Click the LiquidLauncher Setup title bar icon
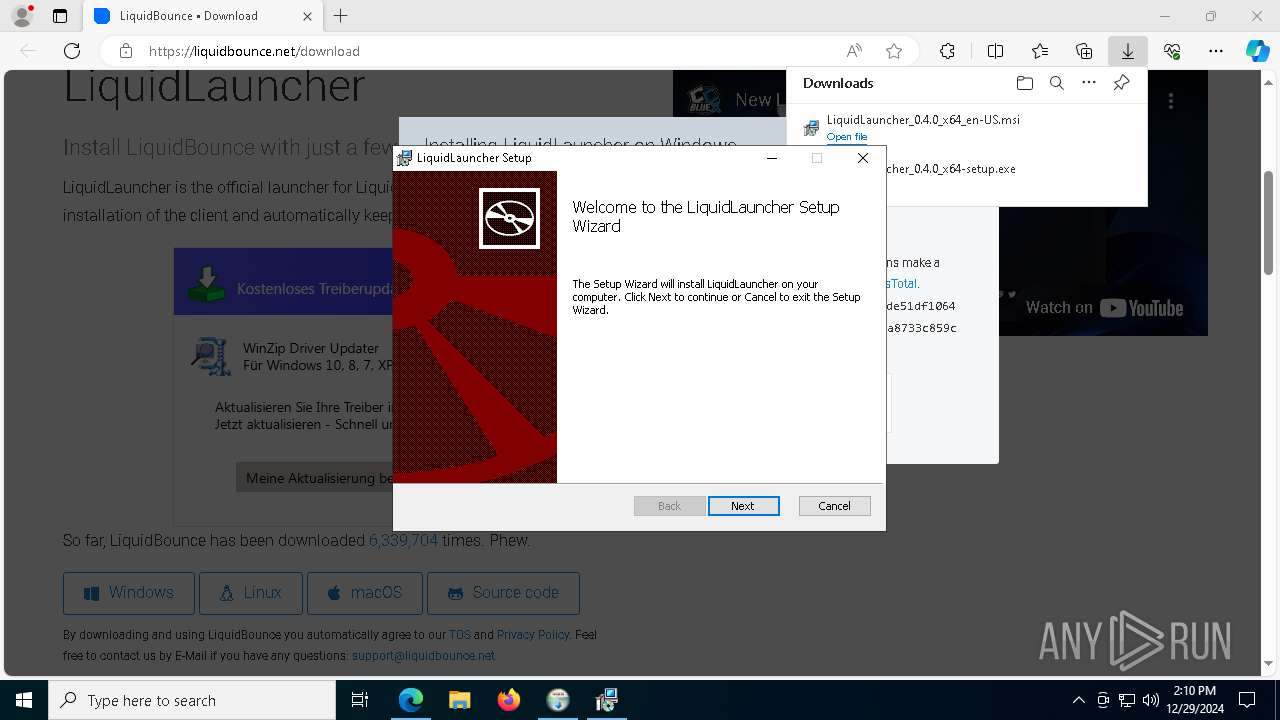 [x=404, y=158]
